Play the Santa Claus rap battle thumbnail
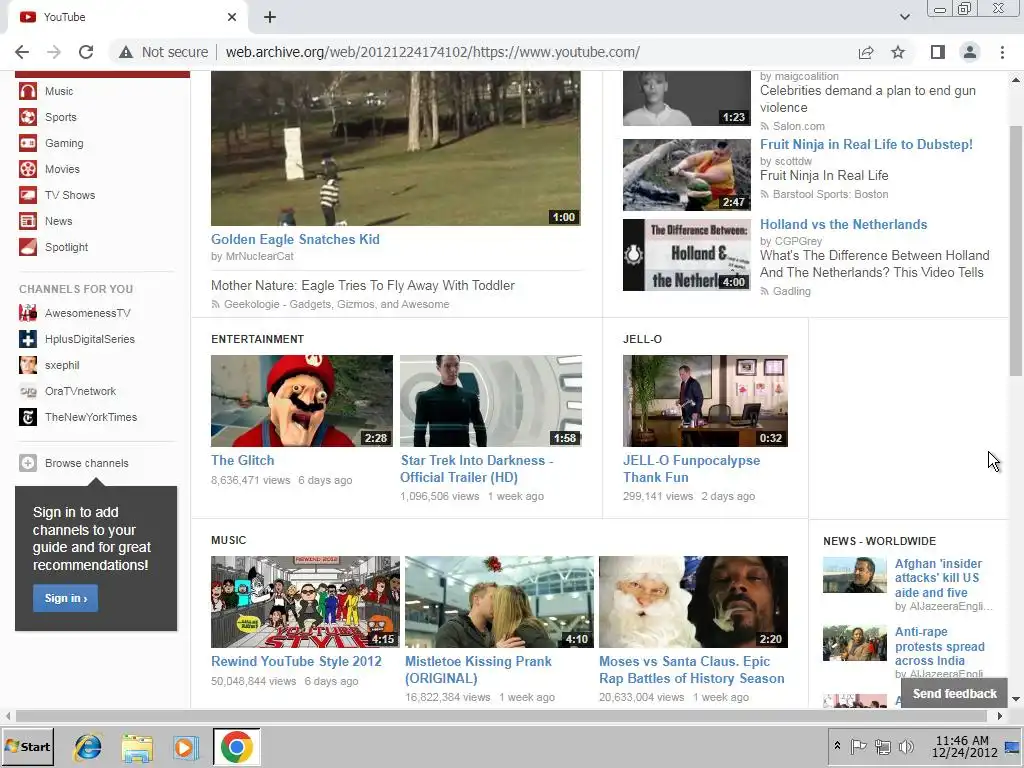Viewport: 1024px width, 768px height. coord(693,602)
